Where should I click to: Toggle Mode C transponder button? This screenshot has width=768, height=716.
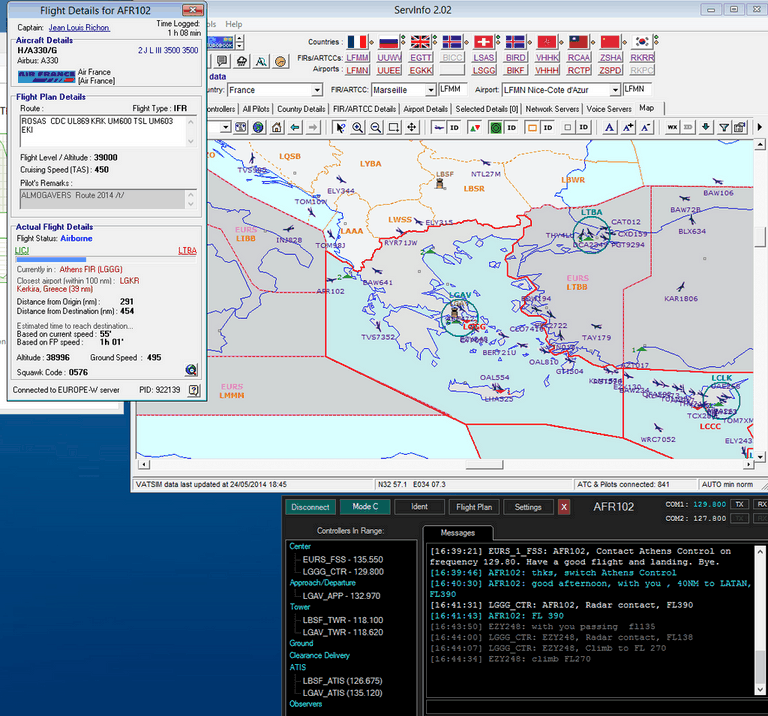point(365,507)
